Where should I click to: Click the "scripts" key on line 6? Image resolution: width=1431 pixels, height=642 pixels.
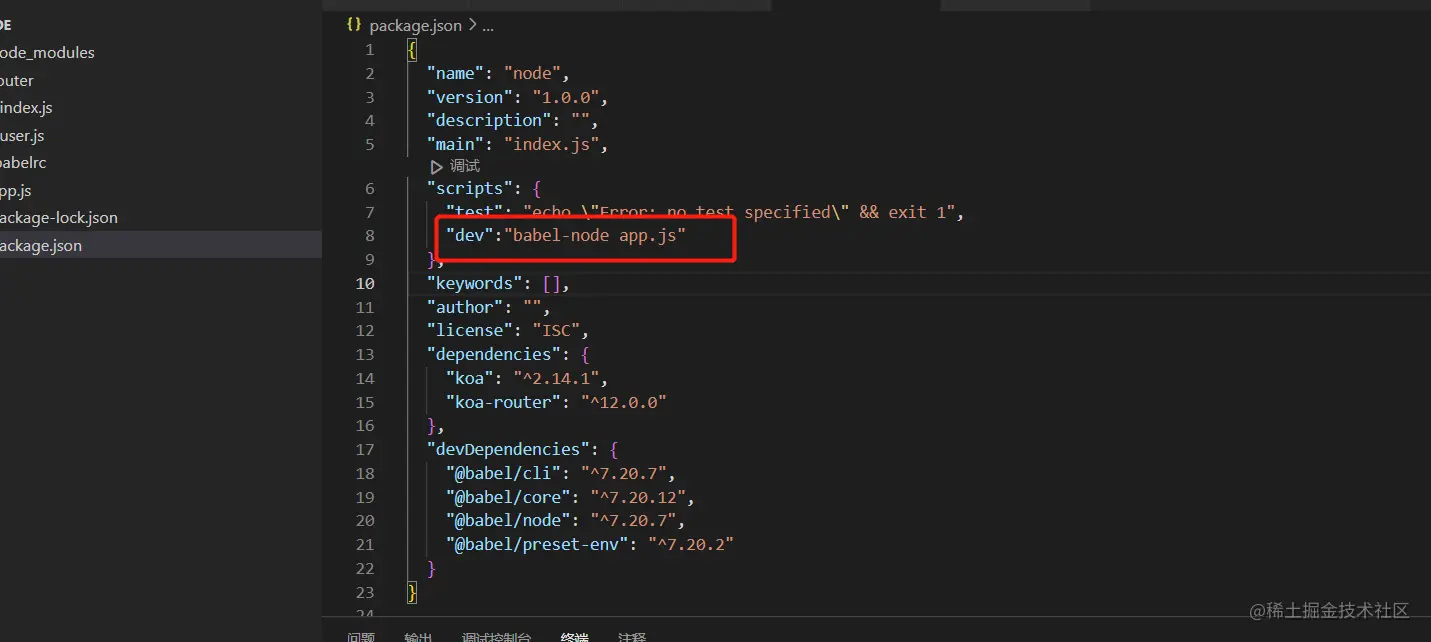click(x=469, y=188)
